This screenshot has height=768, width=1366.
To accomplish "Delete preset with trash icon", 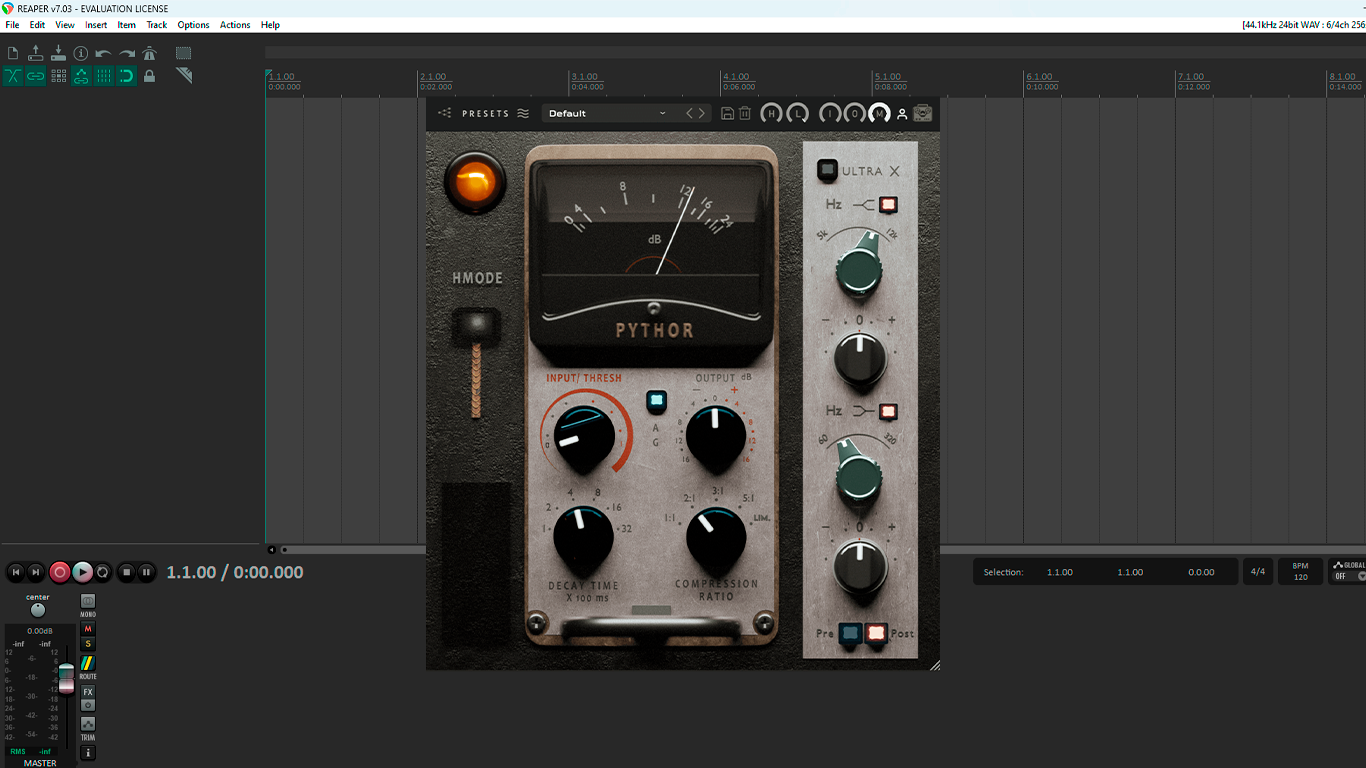I will click(745, 114).
